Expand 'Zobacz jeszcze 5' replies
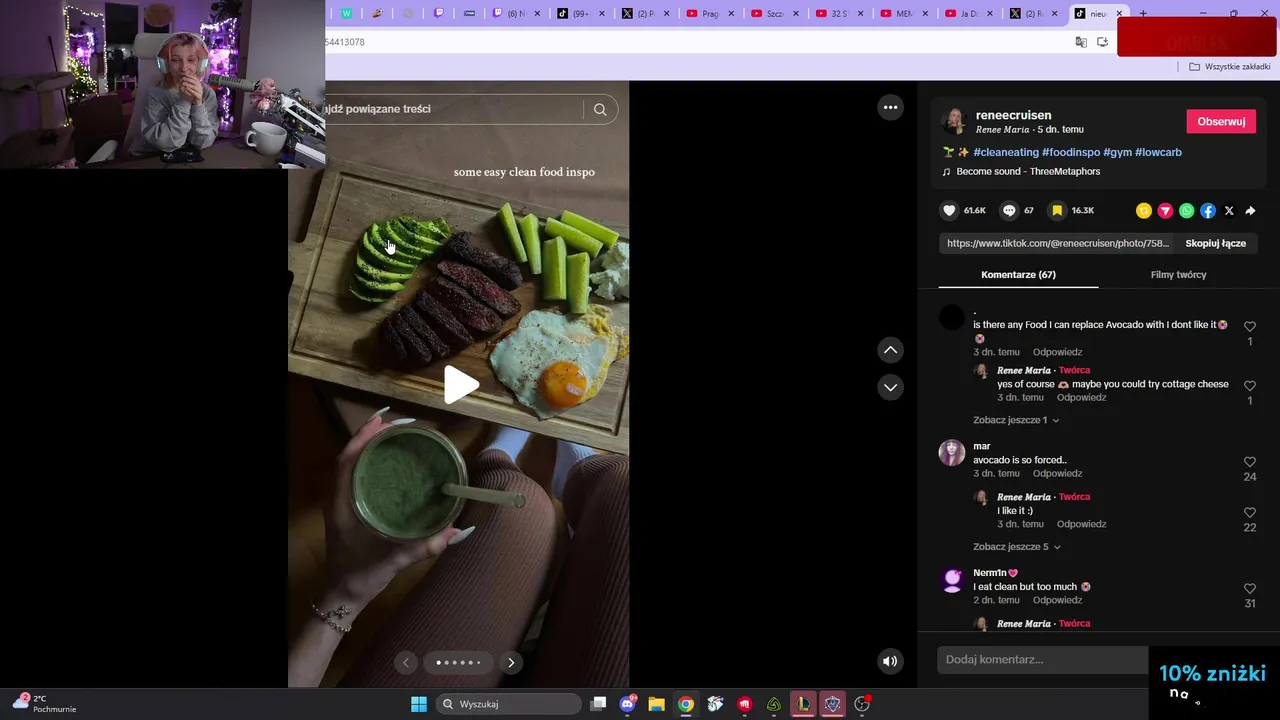The height and width of the screenshot is (720, 1280). (x=1016, y=547)
